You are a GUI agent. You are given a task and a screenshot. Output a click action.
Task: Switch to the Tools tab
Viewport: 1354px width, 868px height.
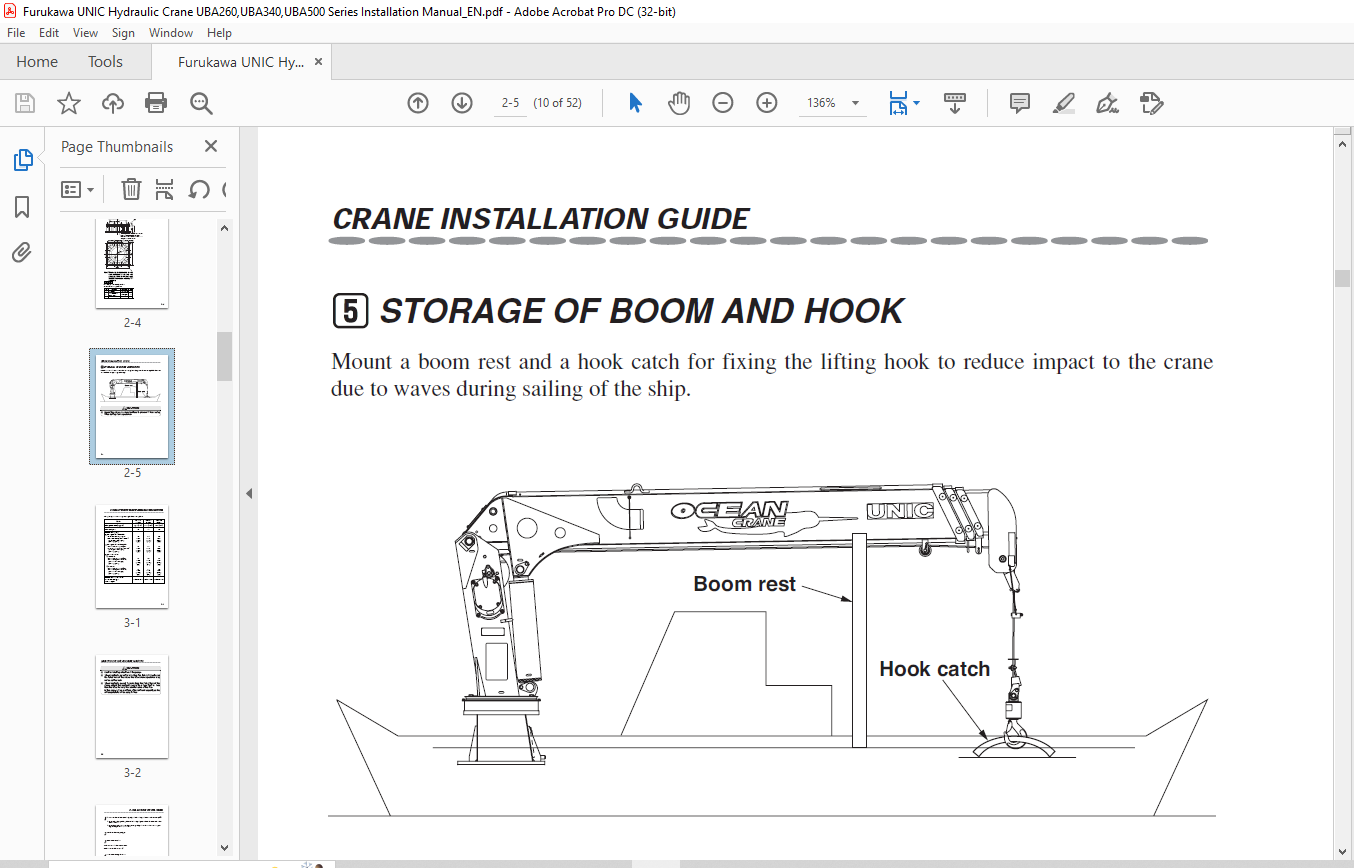point(105,62)
